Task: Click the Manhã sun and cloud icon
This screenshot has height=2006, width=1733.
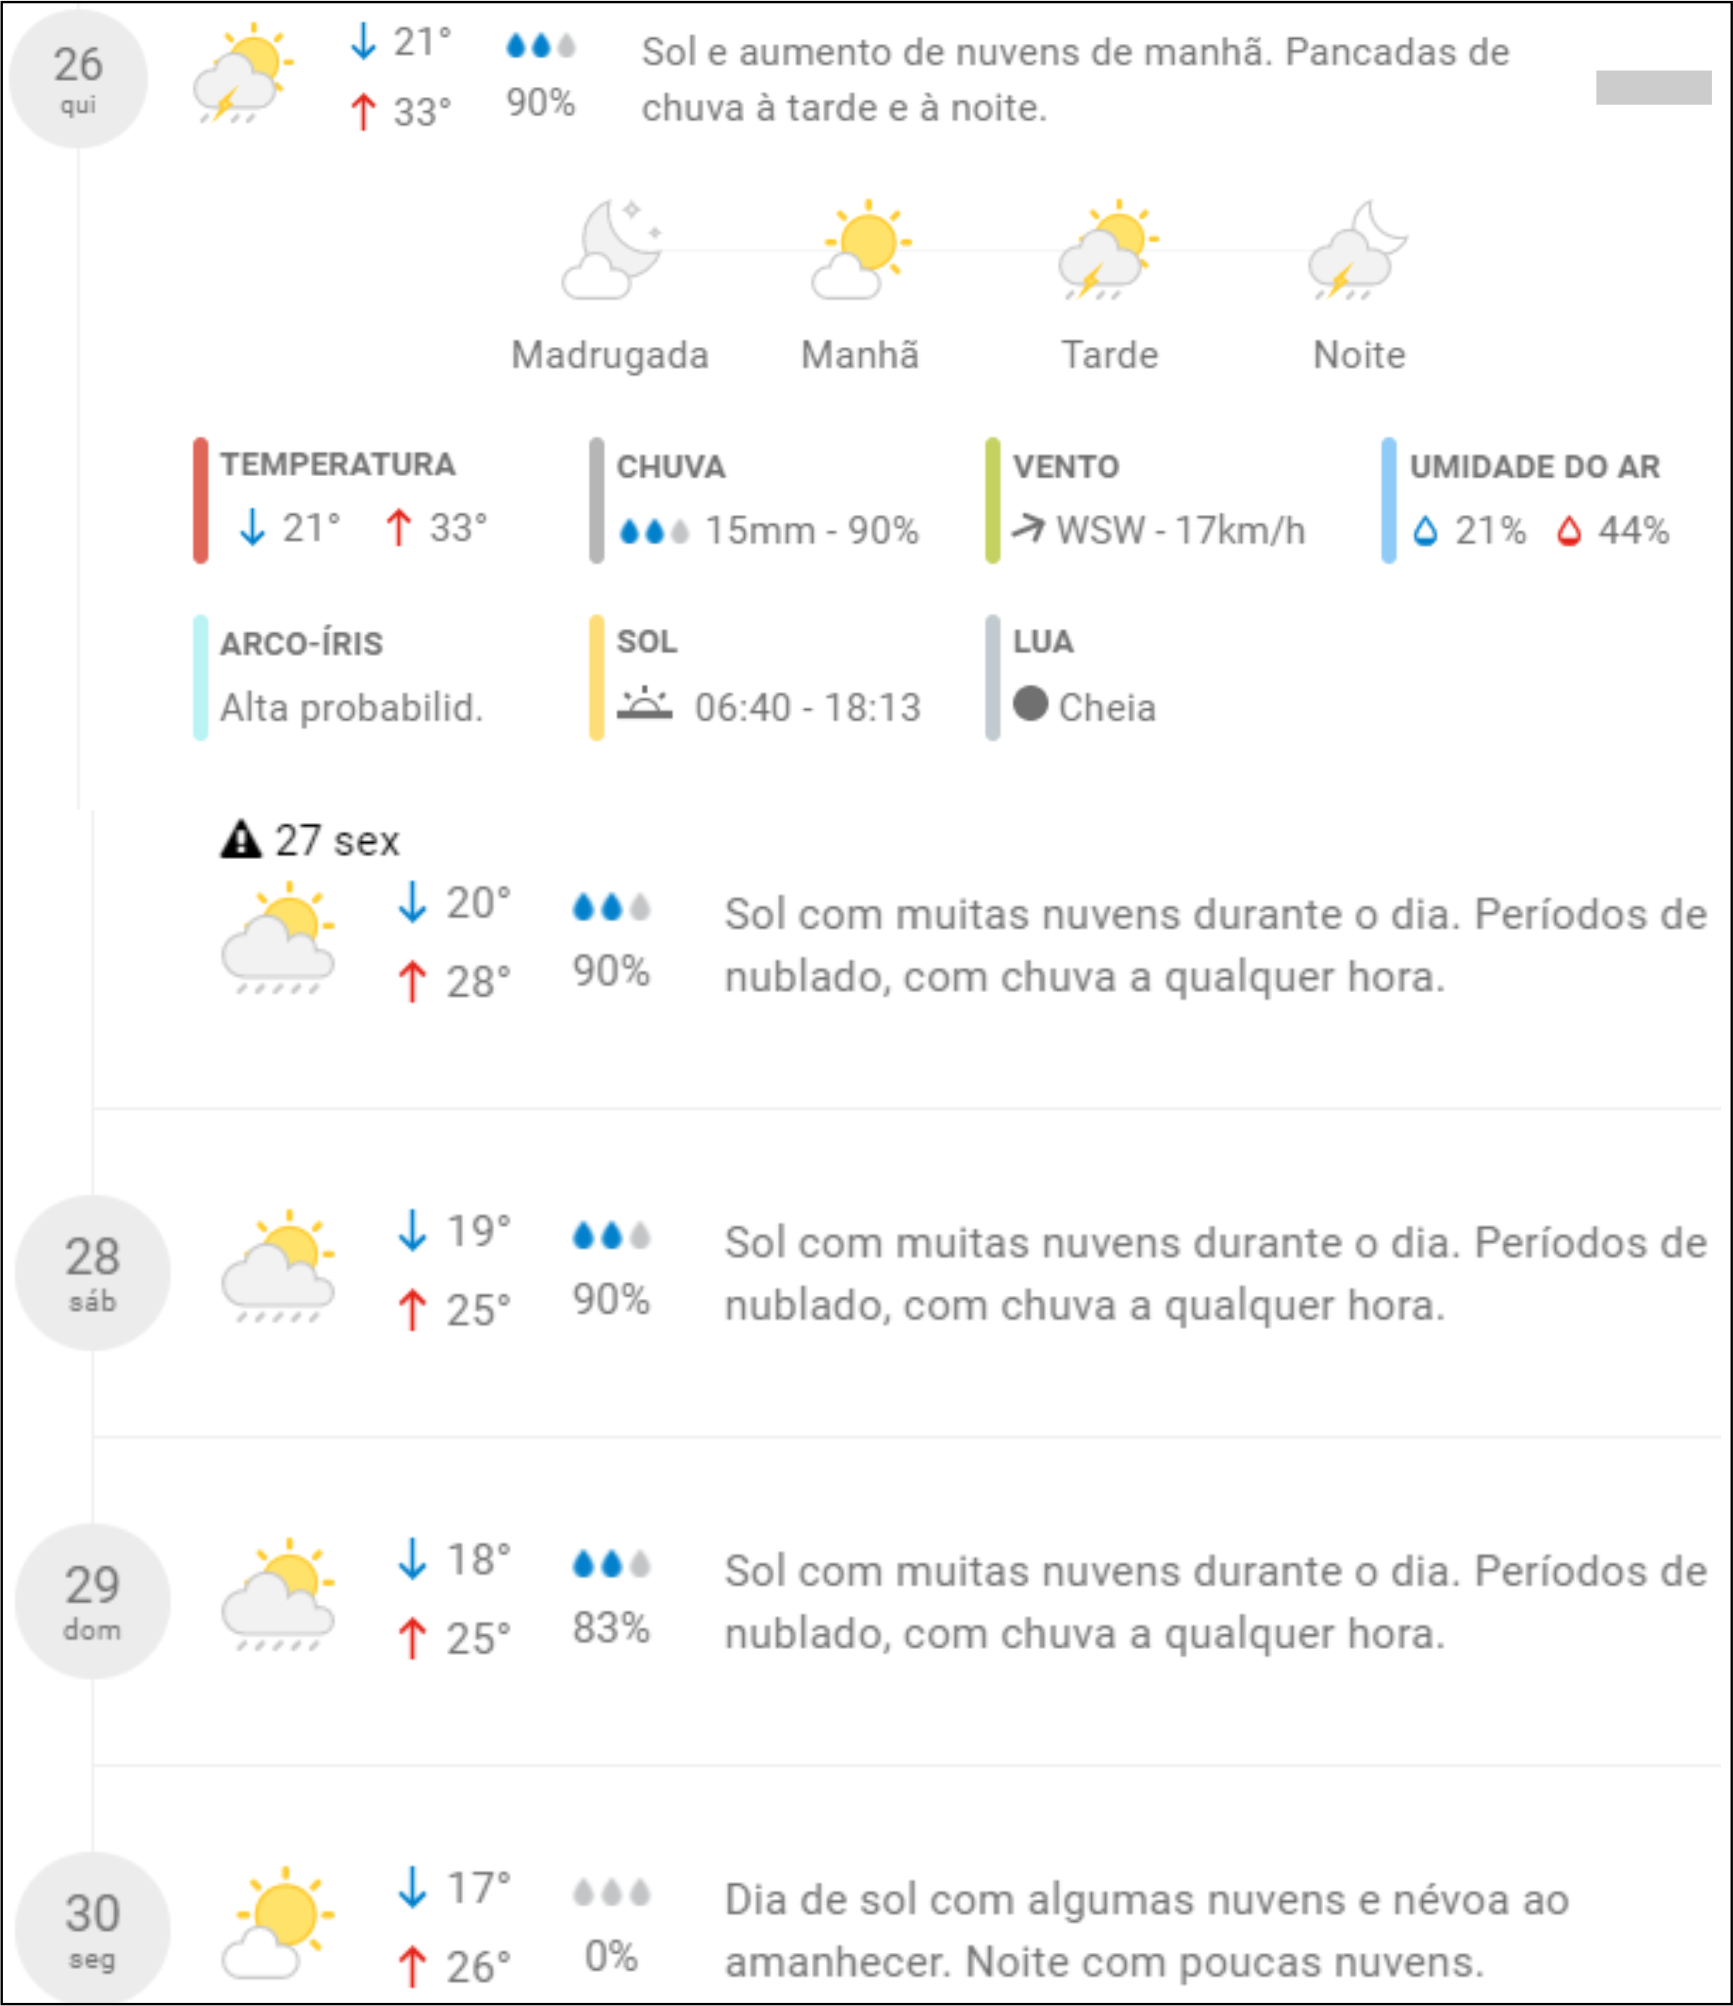Action: click(x=861, y=250)
